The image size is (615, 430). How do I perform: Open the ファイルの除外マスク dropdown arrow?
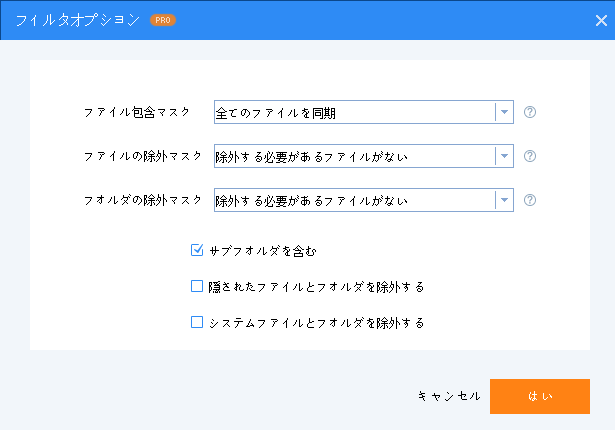click(504, 156)
